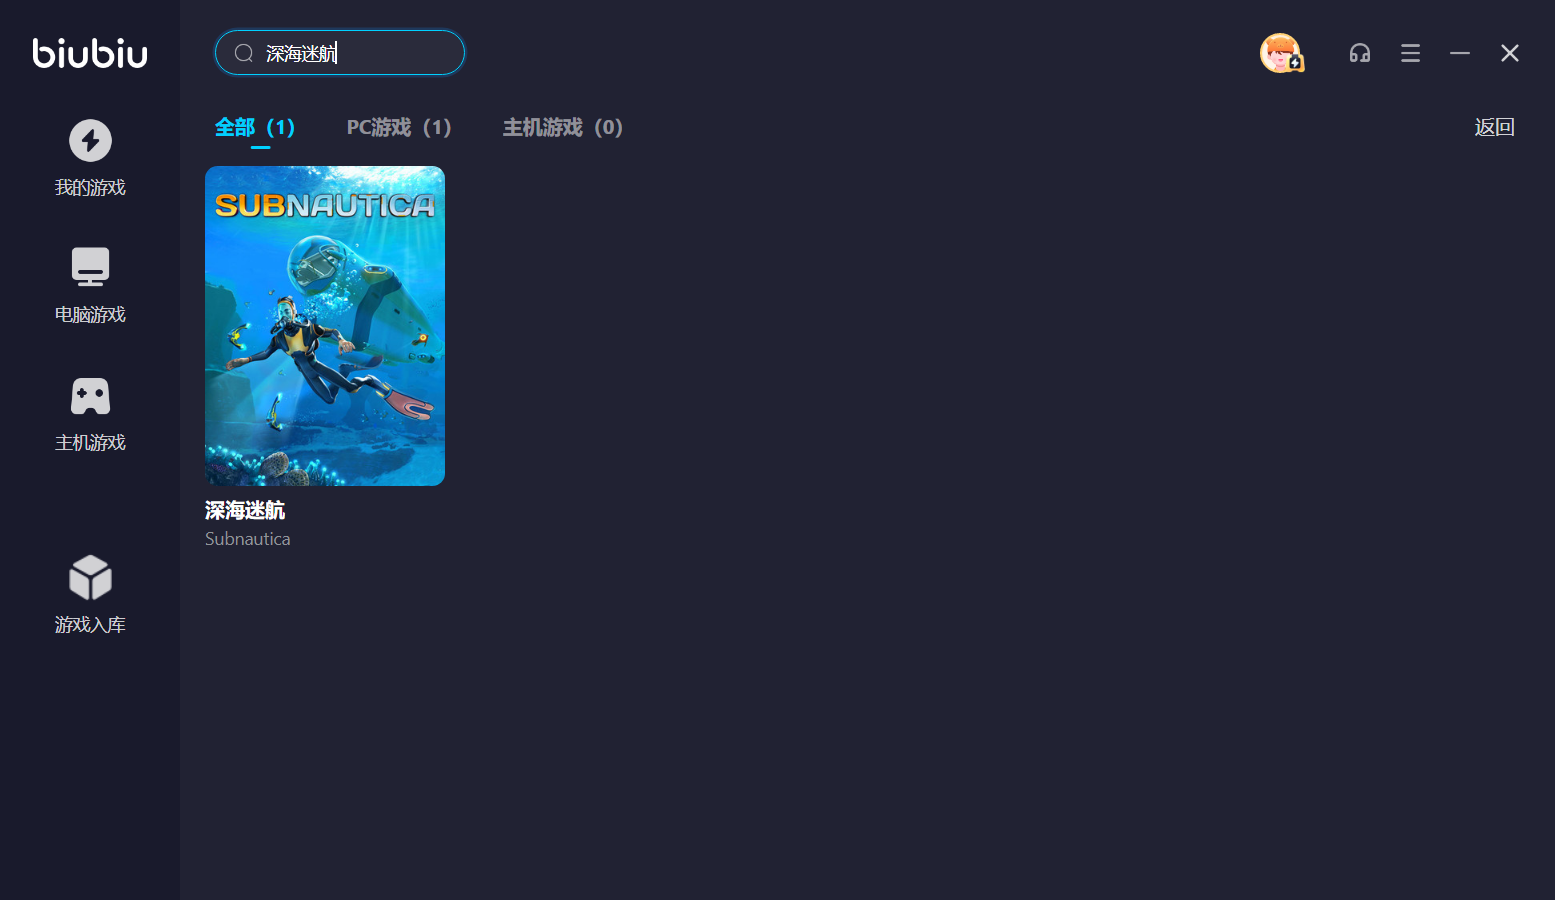Screen dimensions: 1555x900
Task: Switch to the PC游戏 (1) tab
Action: [398, 127]
